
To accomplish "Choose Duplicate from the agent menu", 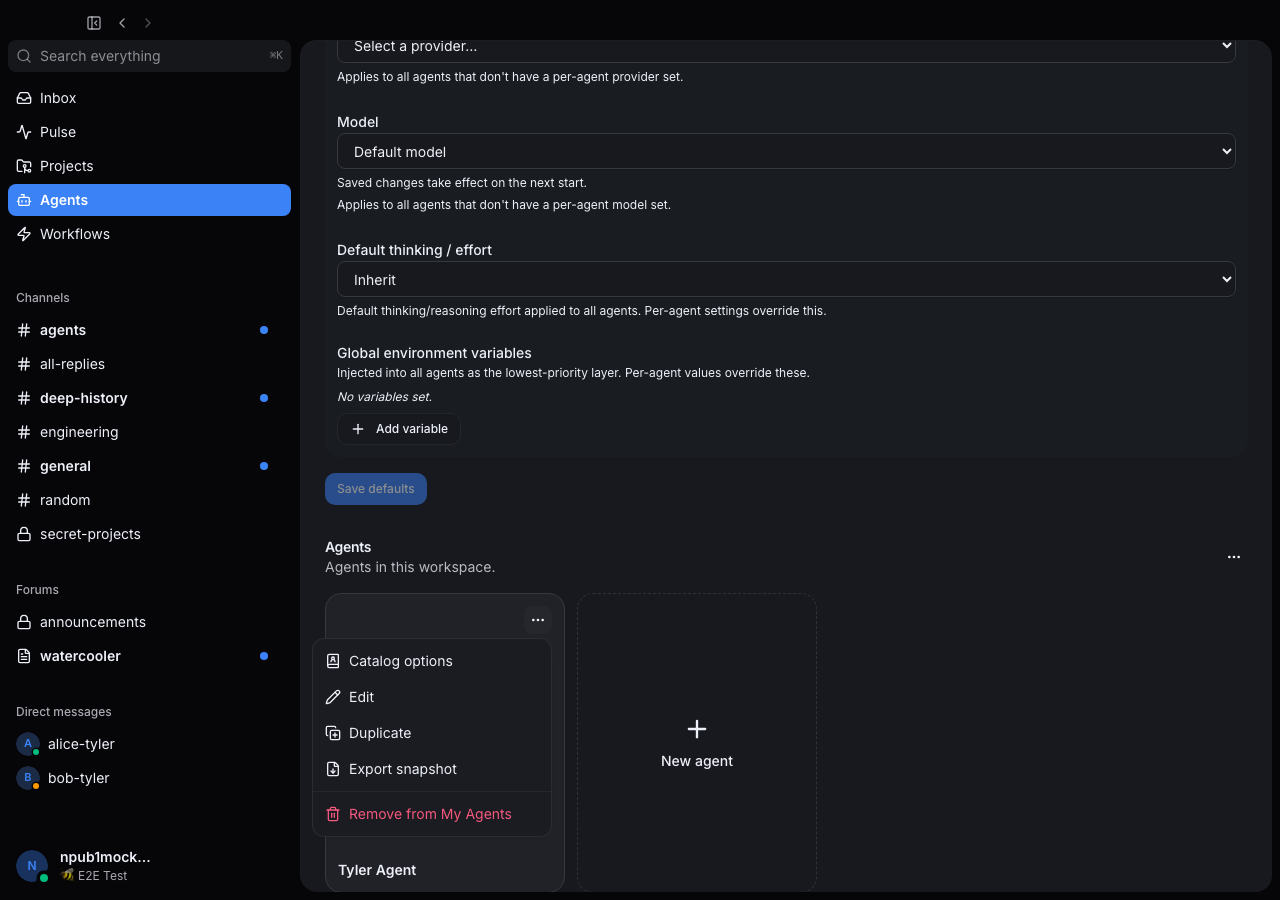I will [x=432, y=733].
